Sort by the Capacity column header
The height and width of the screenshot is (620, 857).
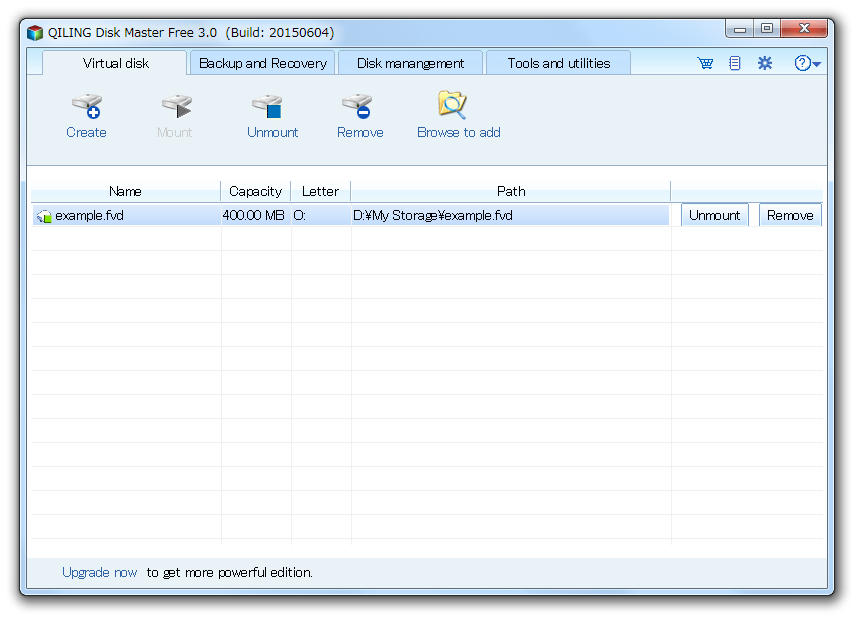pyautogui.click(x=256, y=191)
